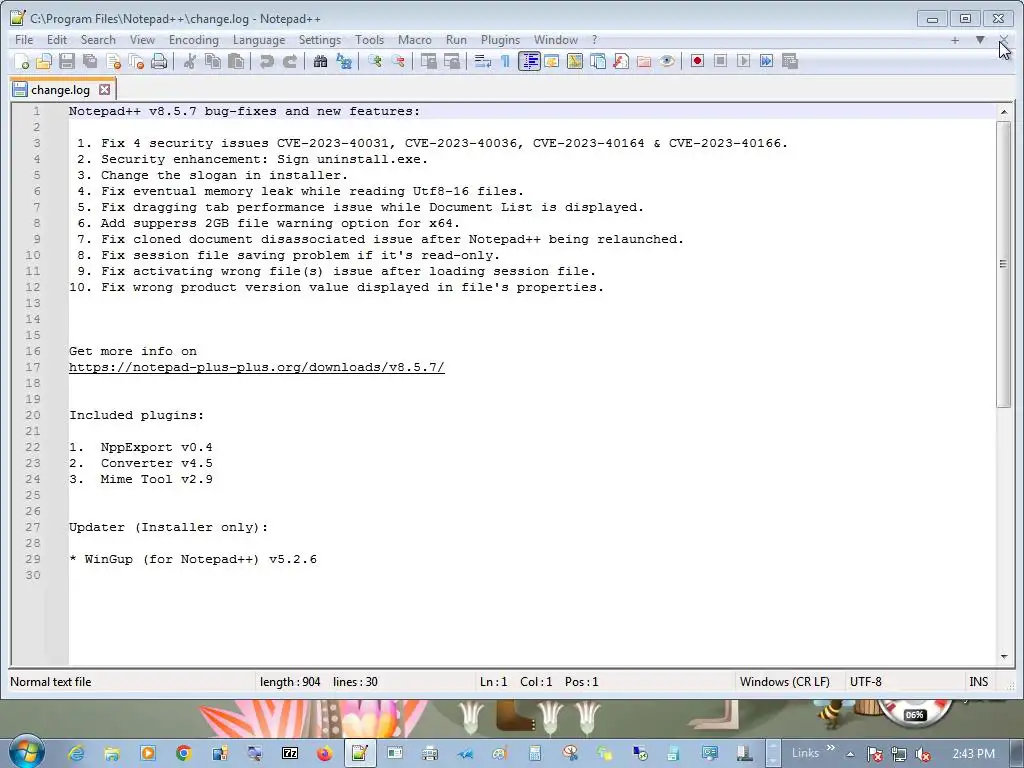Image resolution: width=1024 pixels, height=768 pixels.
Task: Run macro multiple times icon
Action: 767,61
